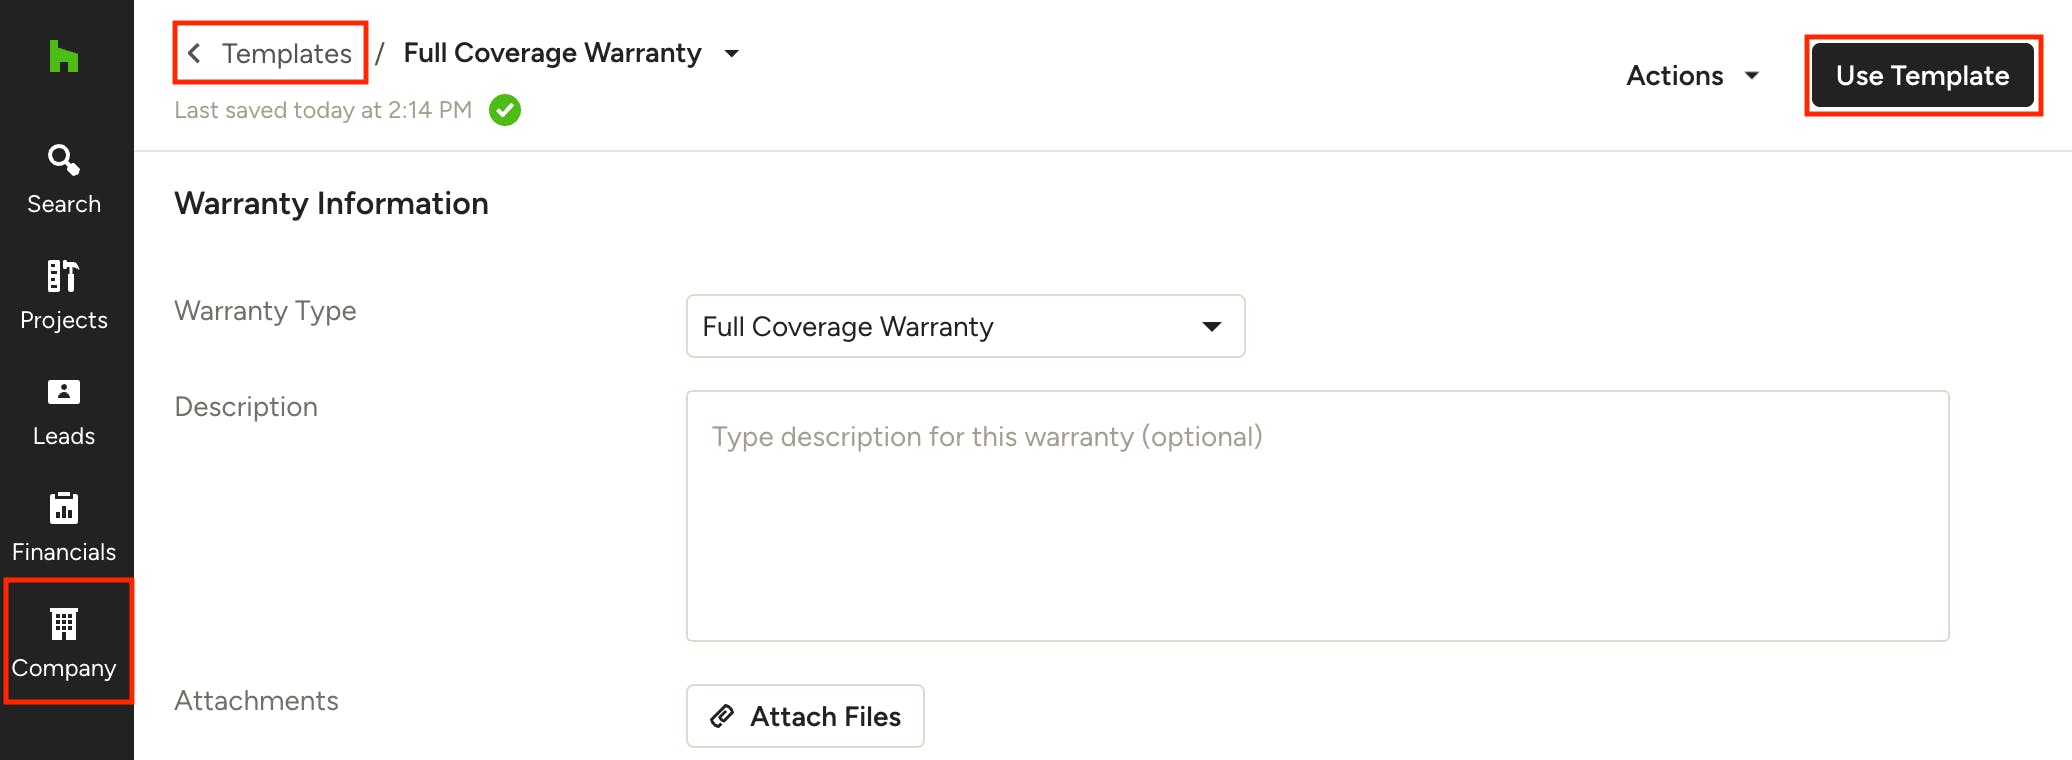
Task: Open the Warranty Type combo box
Action: [x=965, y=326]
